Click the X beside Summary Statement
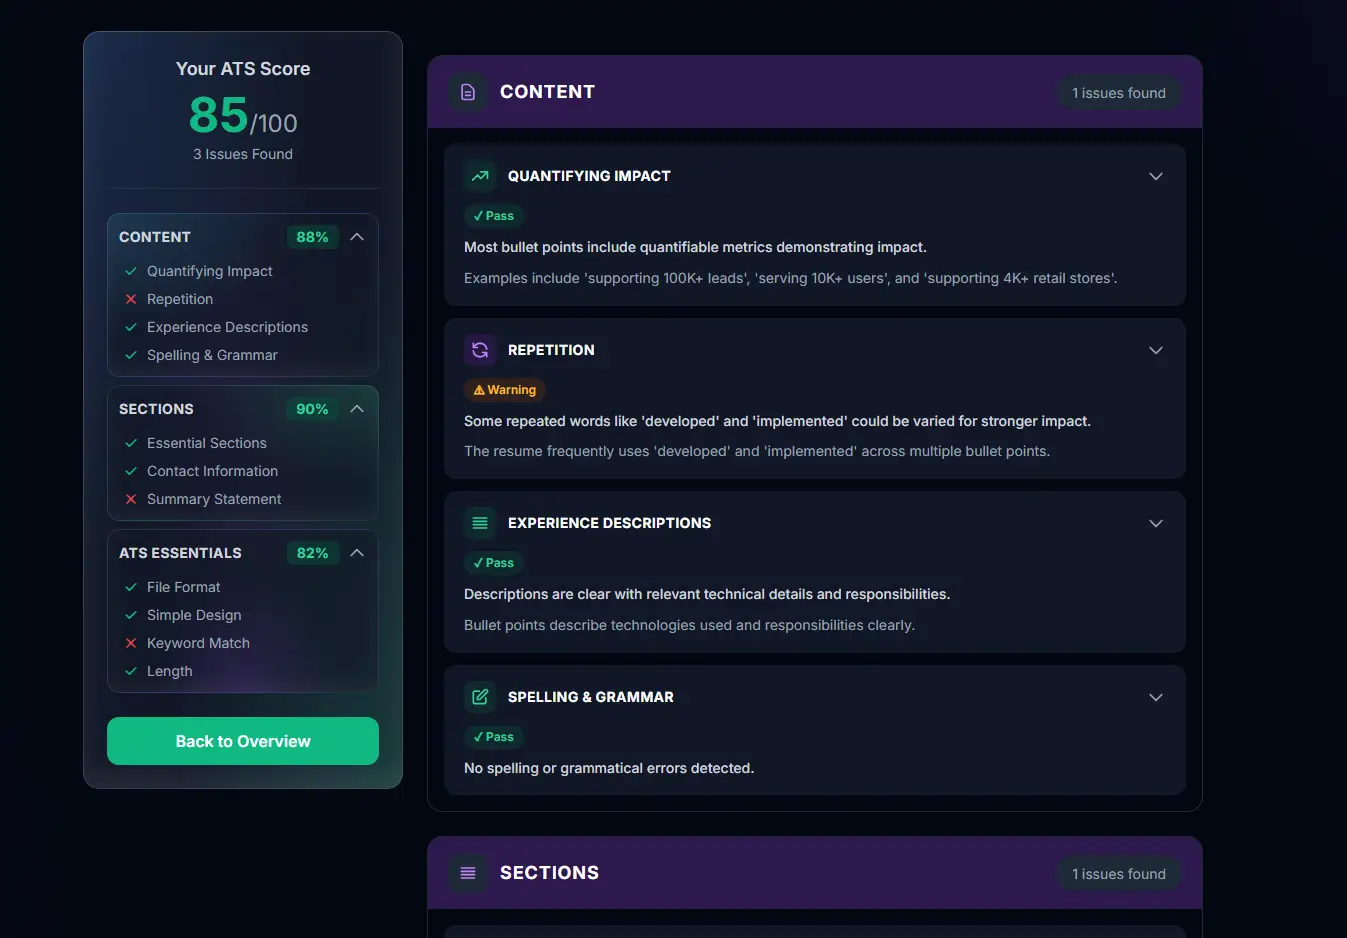 pyautogui.click(x=131, y=499)
